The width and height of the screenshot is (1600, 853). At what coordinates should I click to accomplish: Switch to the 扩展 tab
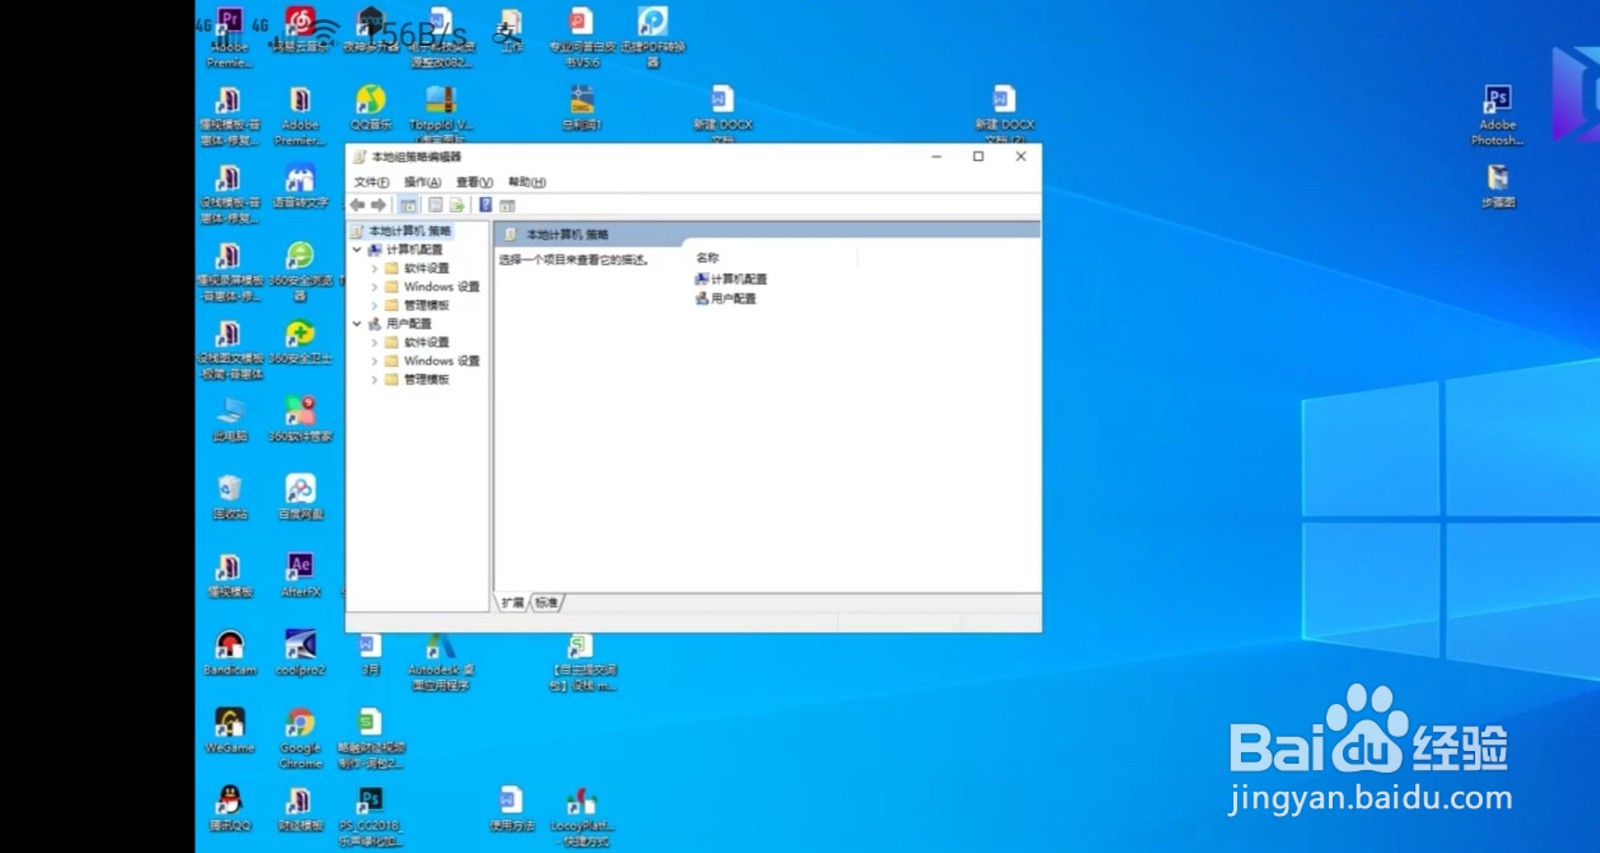(513, 603)
